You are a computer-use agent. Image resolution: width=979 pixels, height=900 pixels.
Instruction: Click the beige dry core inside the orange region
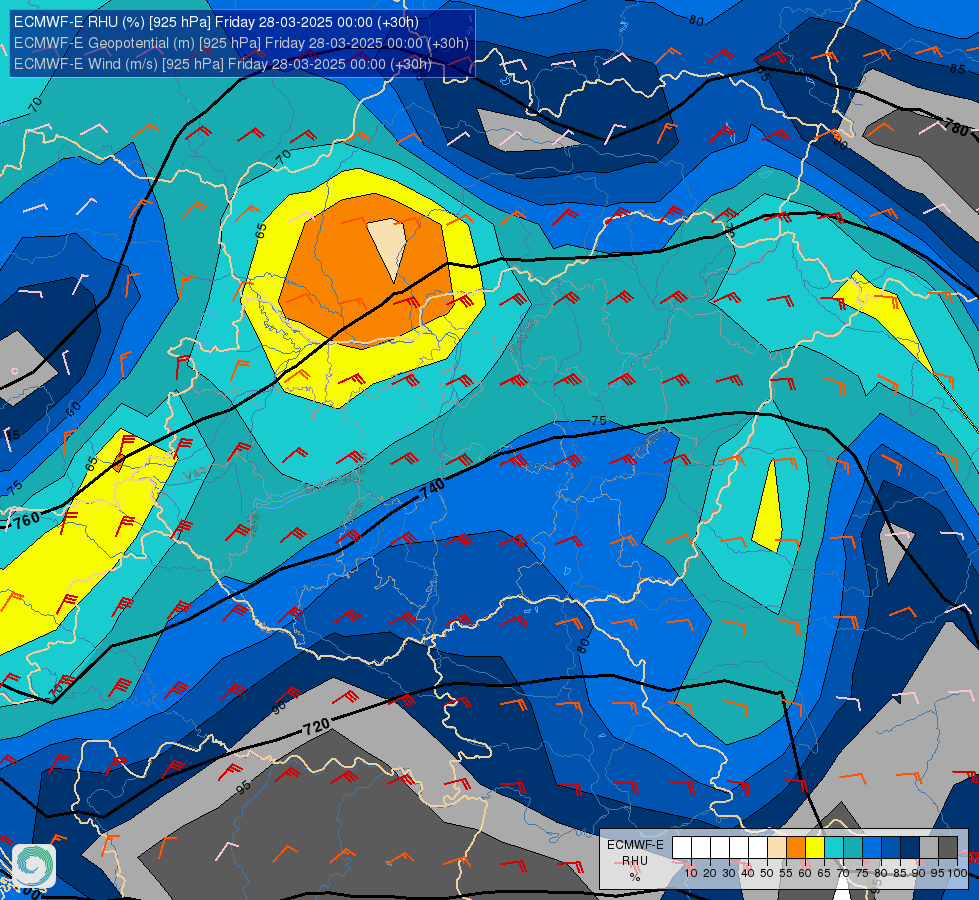coord(388,245)
